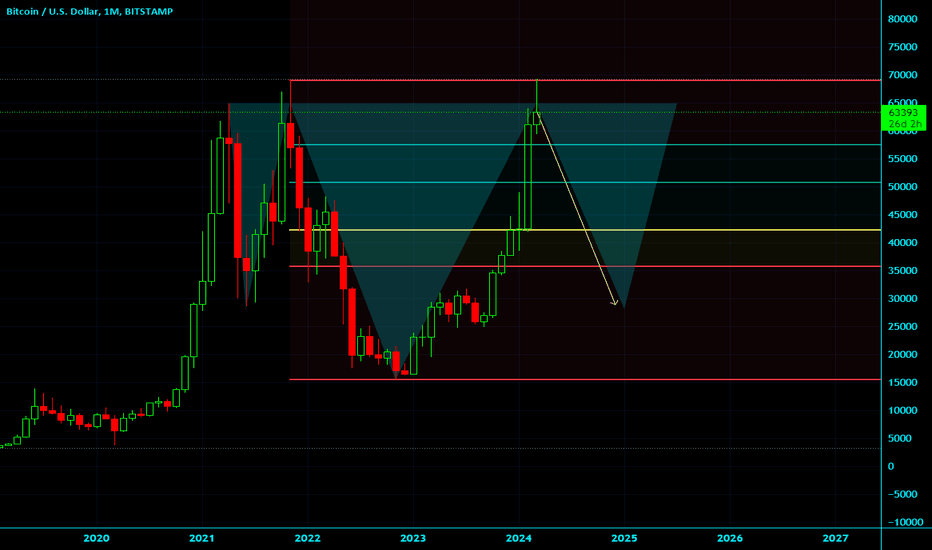Click the latest green candle at the 69000 peak

tap(537, 118)
